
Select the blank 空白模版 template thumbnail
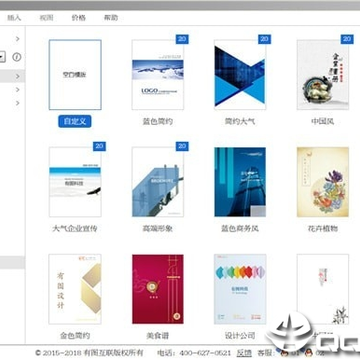tap(75, 75)
